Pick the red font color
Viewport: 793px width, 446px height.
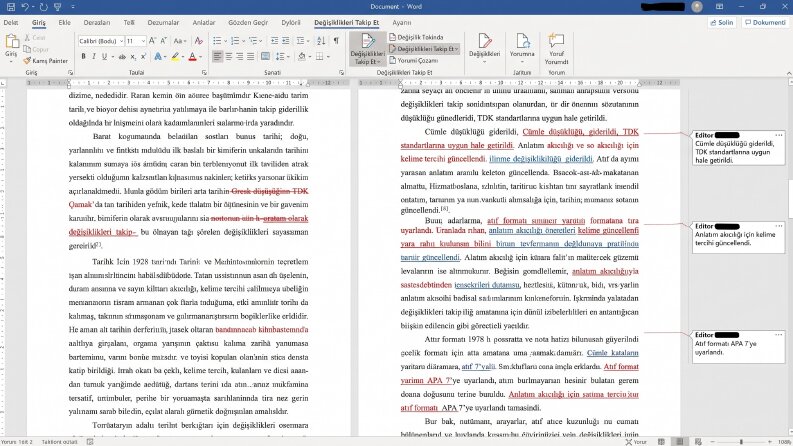coord(192,57)
